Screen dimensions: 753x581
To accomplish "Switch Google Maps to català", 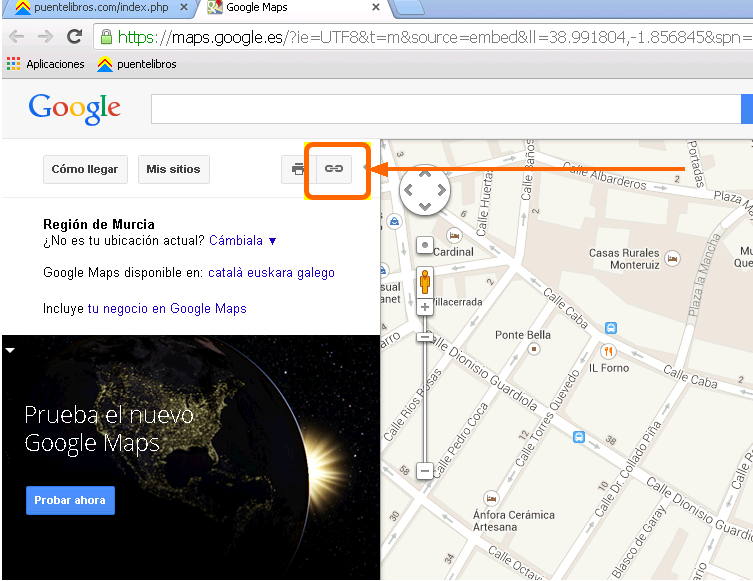I will click(225, 273).
